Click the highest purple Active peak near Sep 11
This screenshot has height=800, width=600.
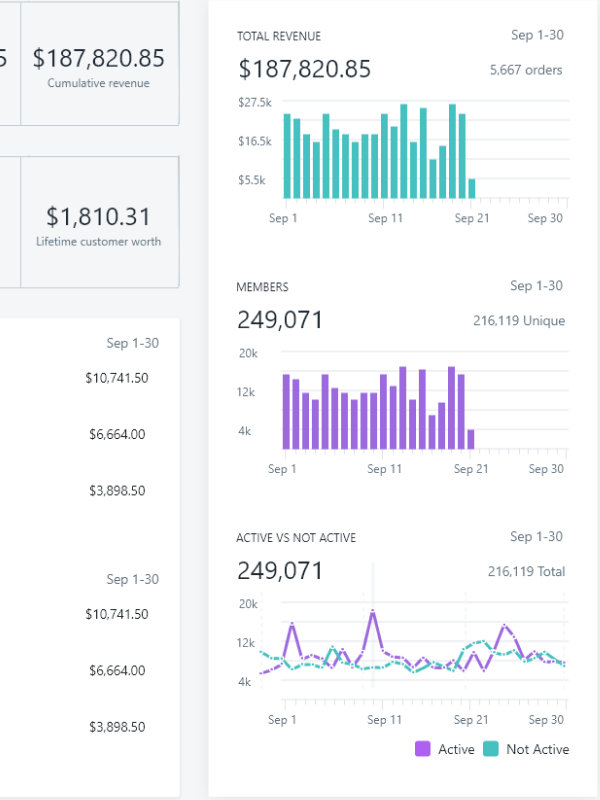point(373,610)
